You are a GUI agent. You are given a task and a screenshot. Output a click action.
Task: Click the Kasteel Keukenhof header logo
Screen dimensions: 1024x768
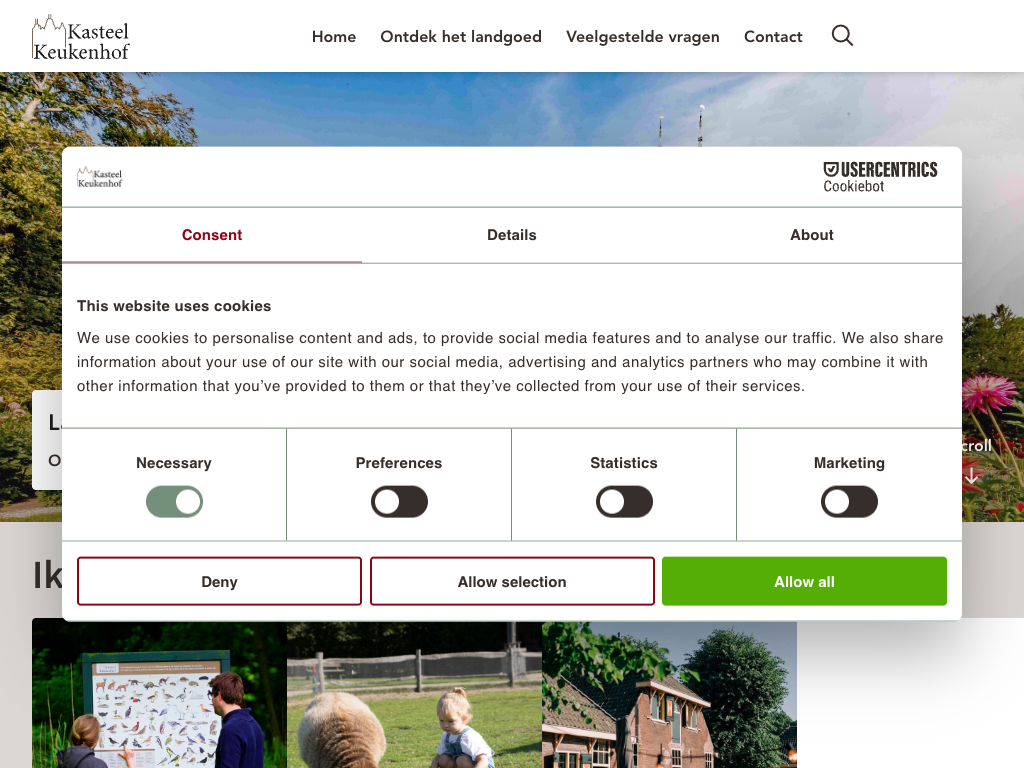point(81,37)
